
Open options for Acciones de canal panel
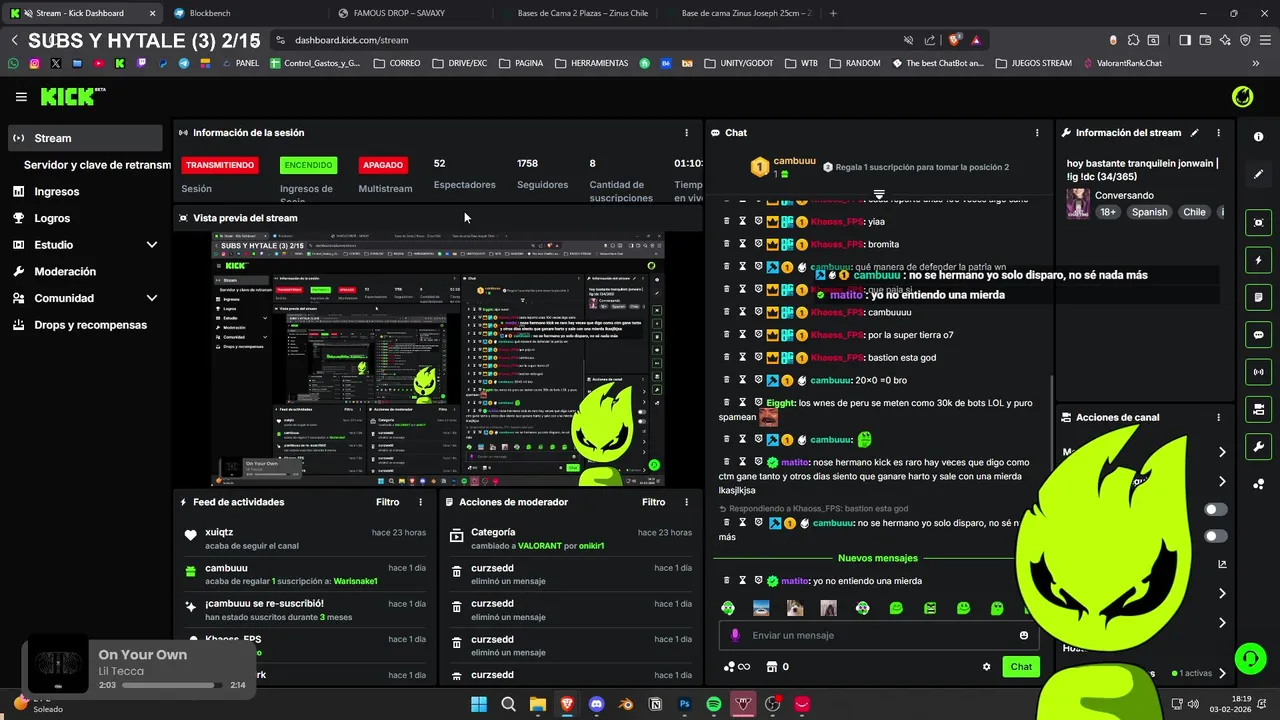(1218, 418)
